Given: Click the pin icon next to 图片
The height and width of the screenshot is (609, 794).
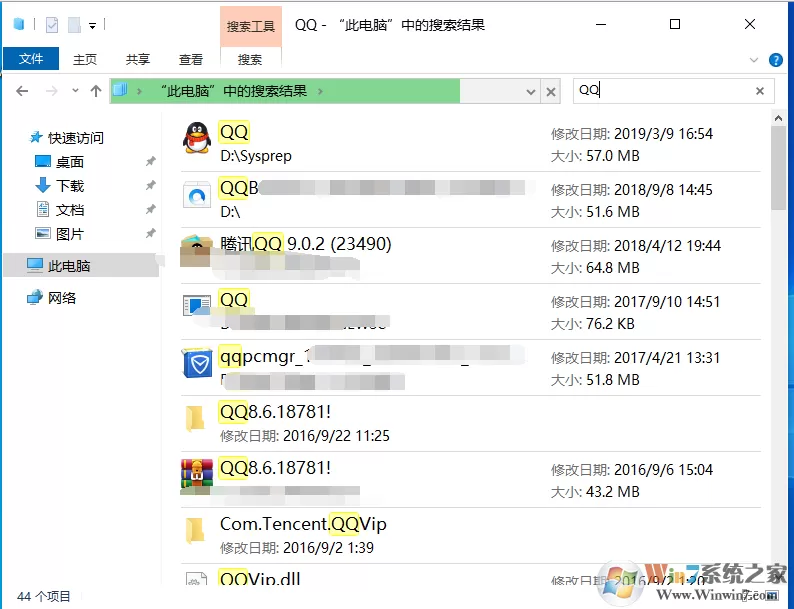Looking at the screenshot, I should 150,233.
